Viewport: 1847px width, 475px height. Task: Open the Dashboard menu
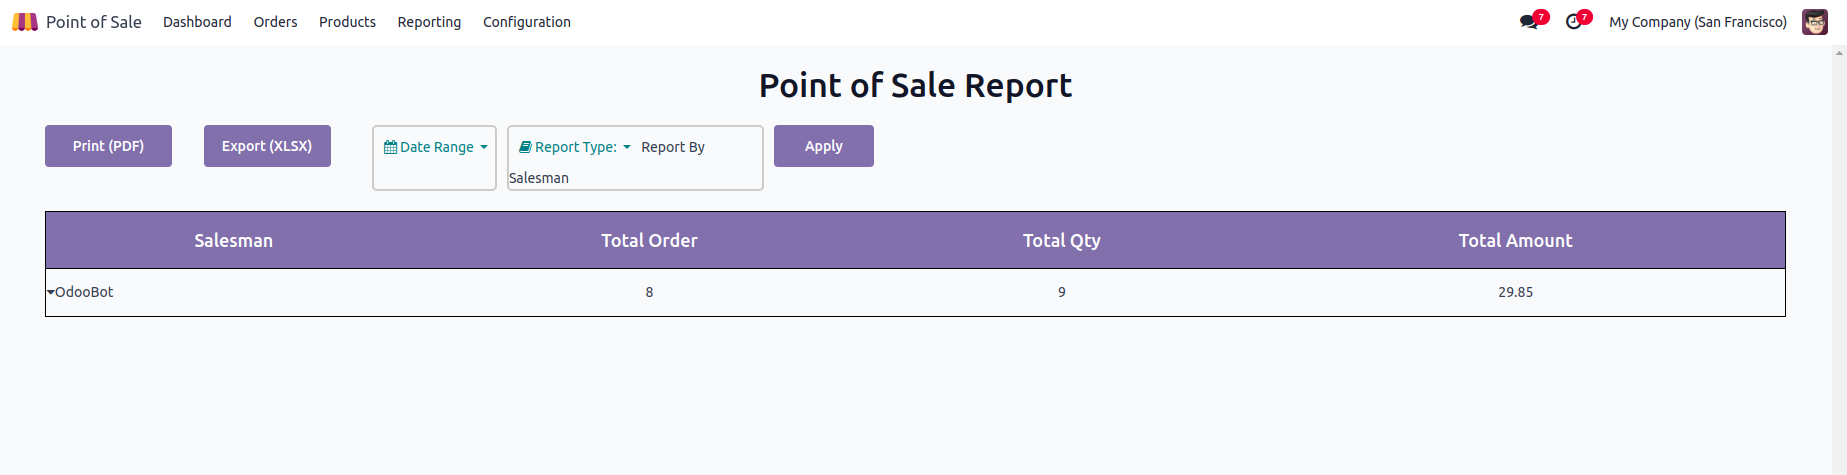197,22
